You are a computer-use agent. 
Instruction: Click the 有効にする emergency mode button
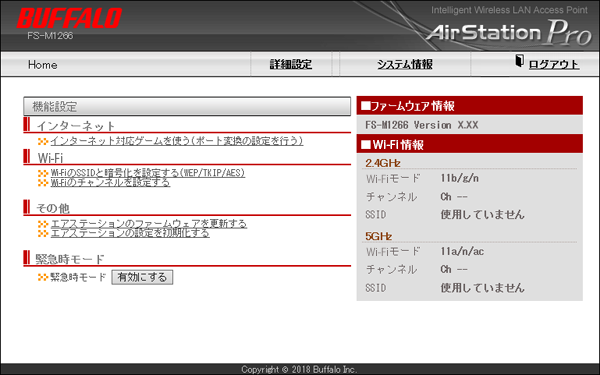point(142,277)
